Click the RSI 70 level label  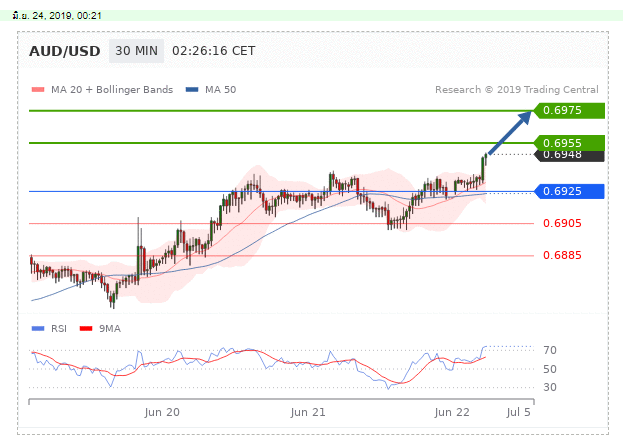pos(550,350)
